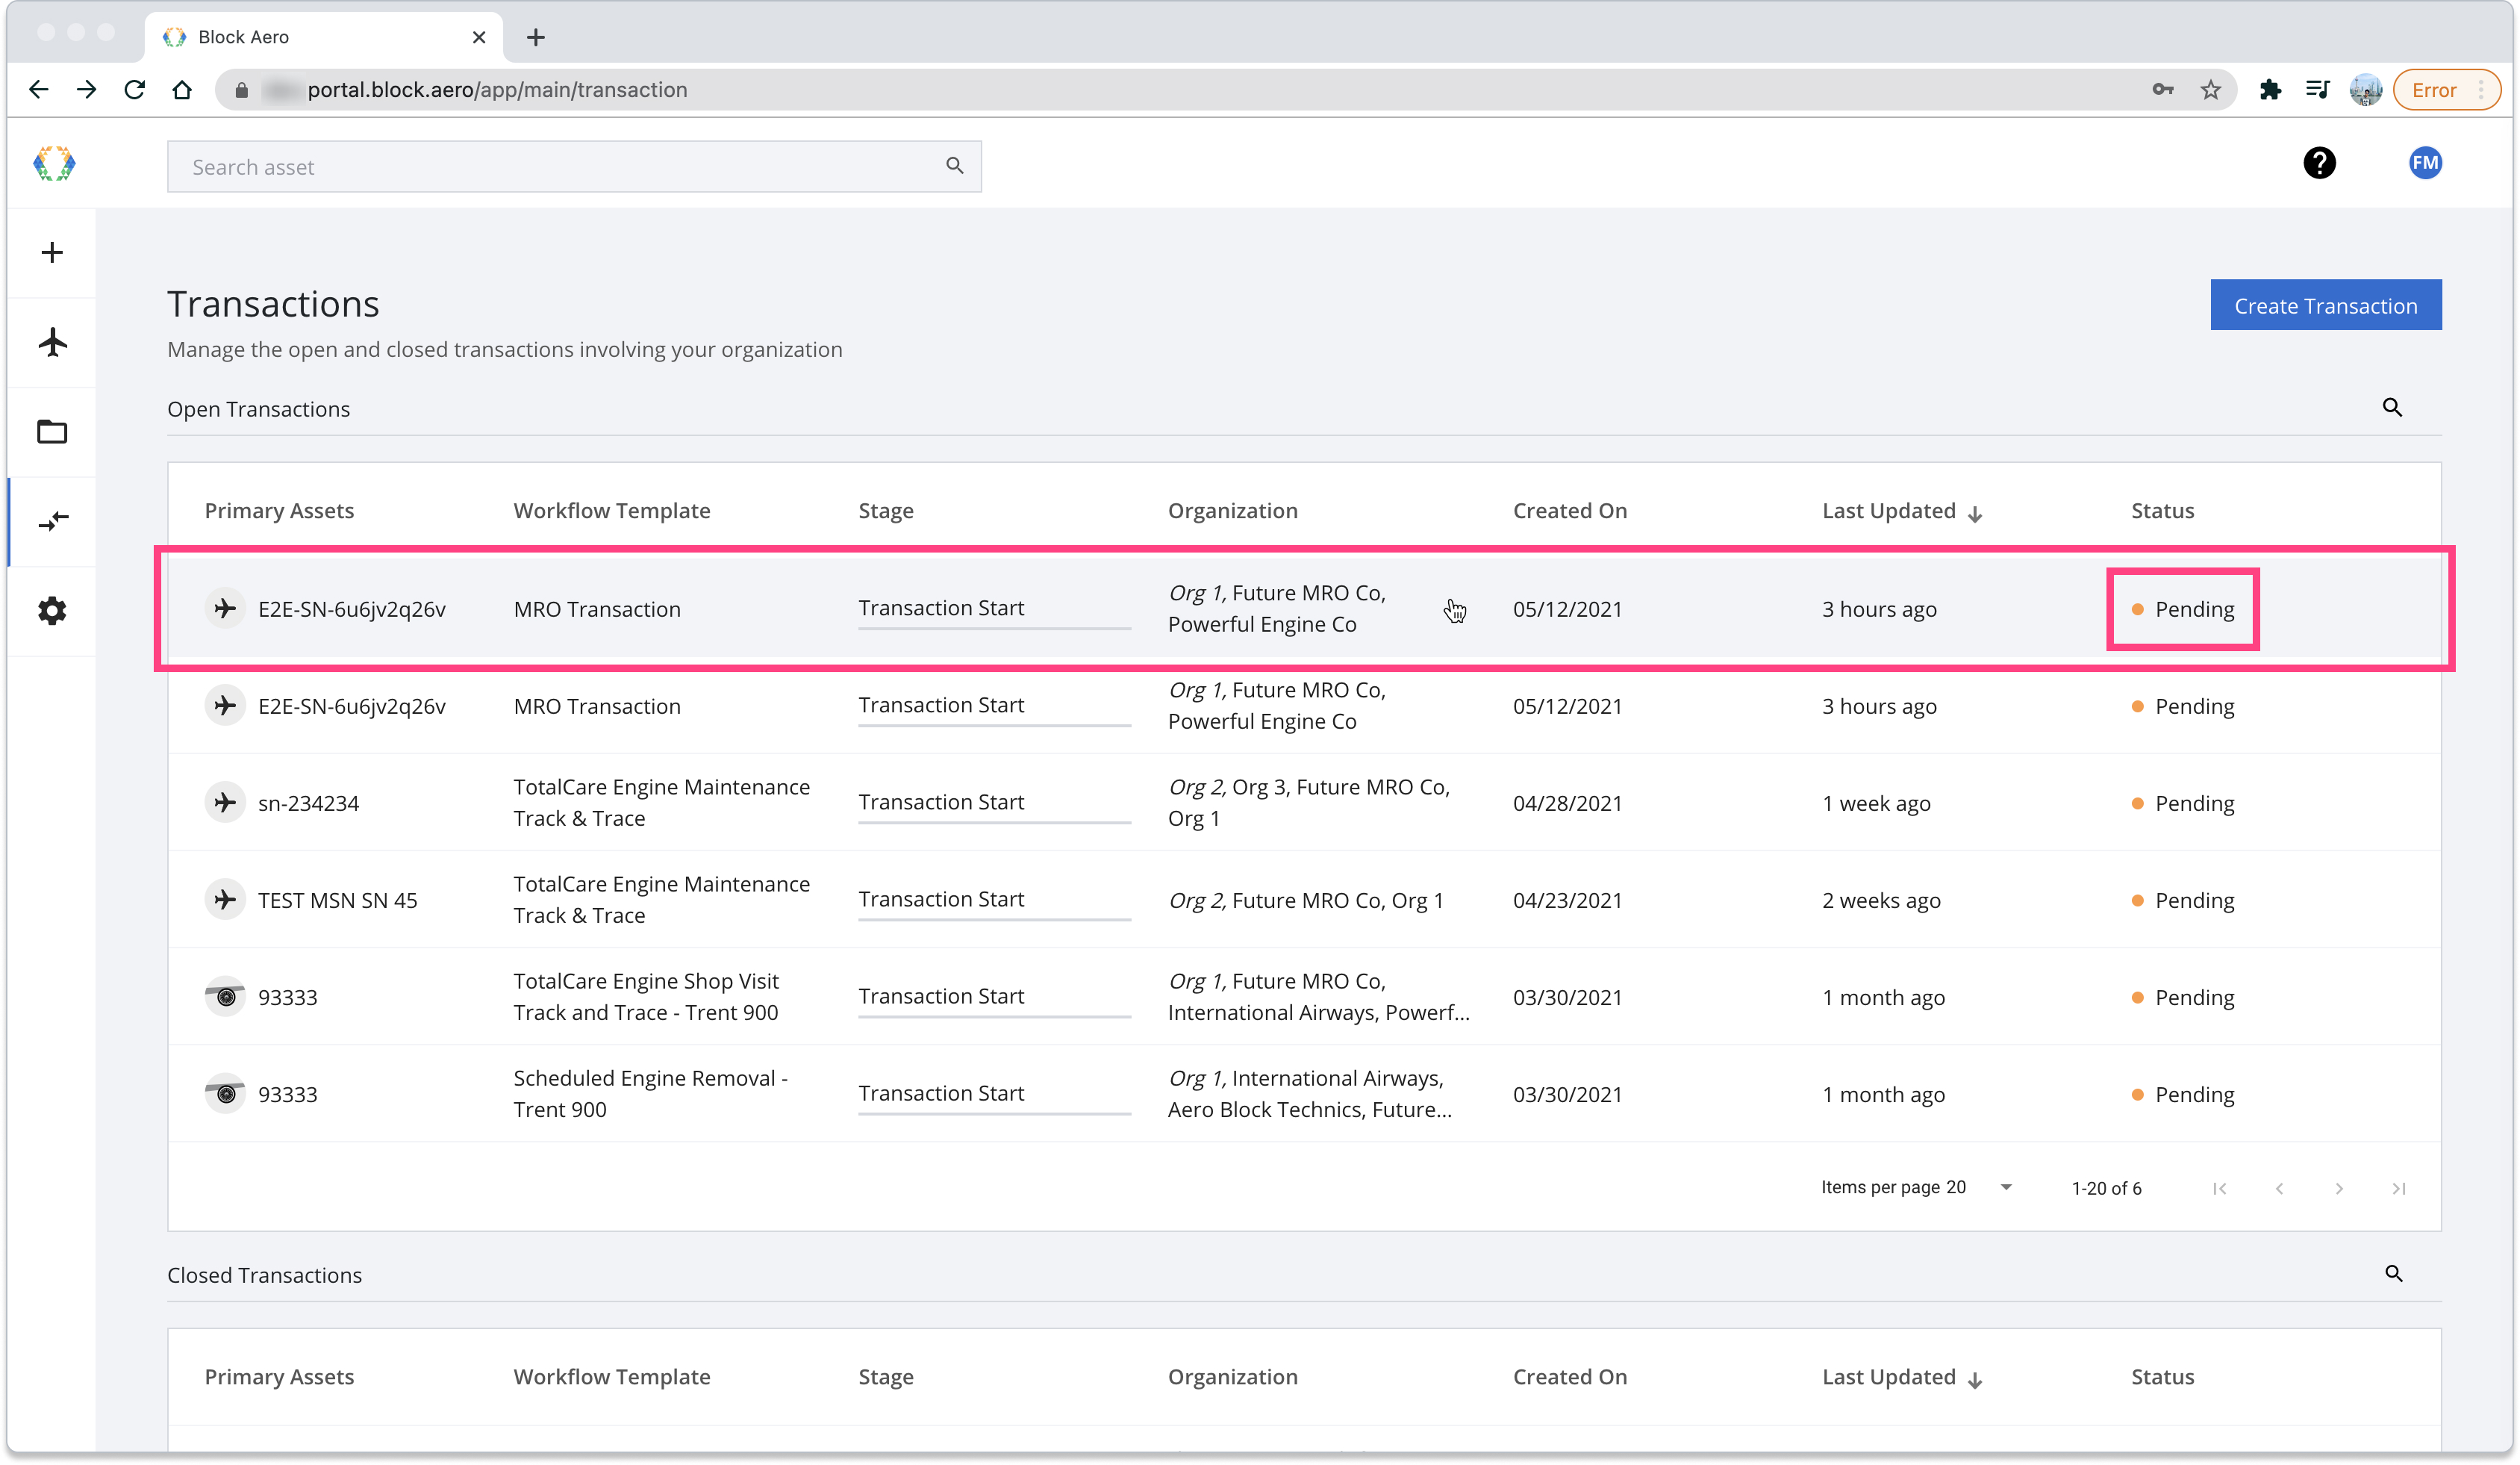Screen dimensions: 2520x1465
Task: Open the help question mark icon
Action: 2319,163
